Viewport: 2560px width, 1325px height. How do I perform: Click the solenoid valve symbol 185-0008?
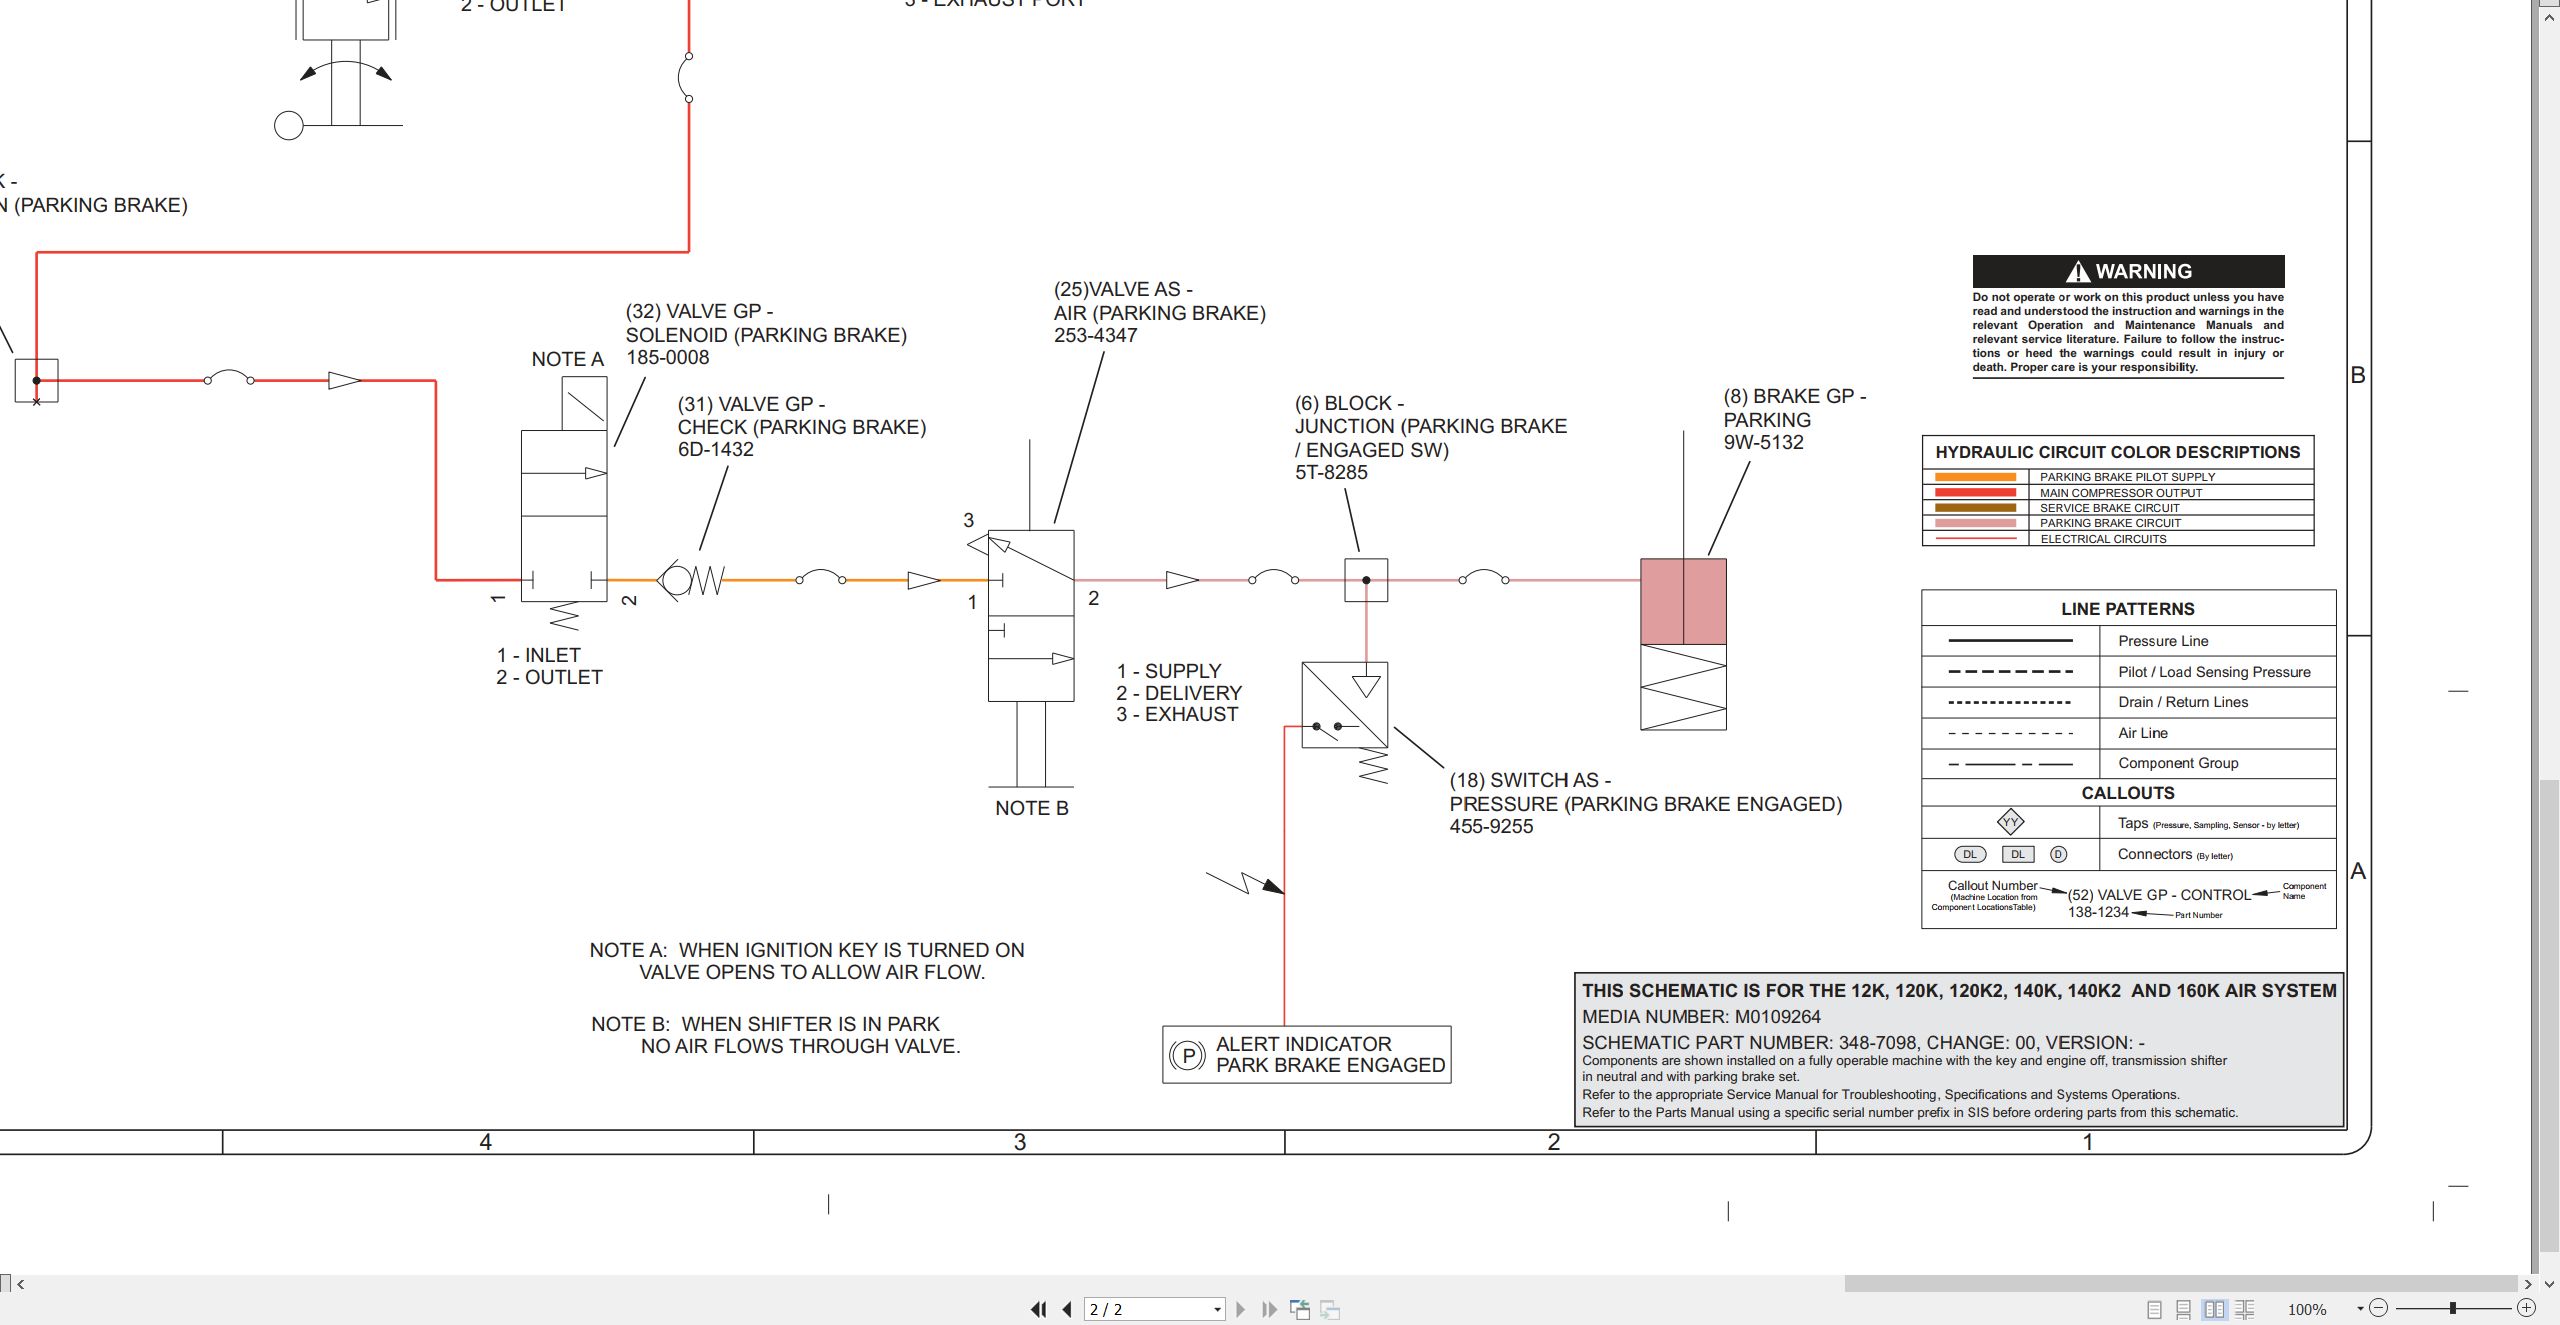click(564, 516)
